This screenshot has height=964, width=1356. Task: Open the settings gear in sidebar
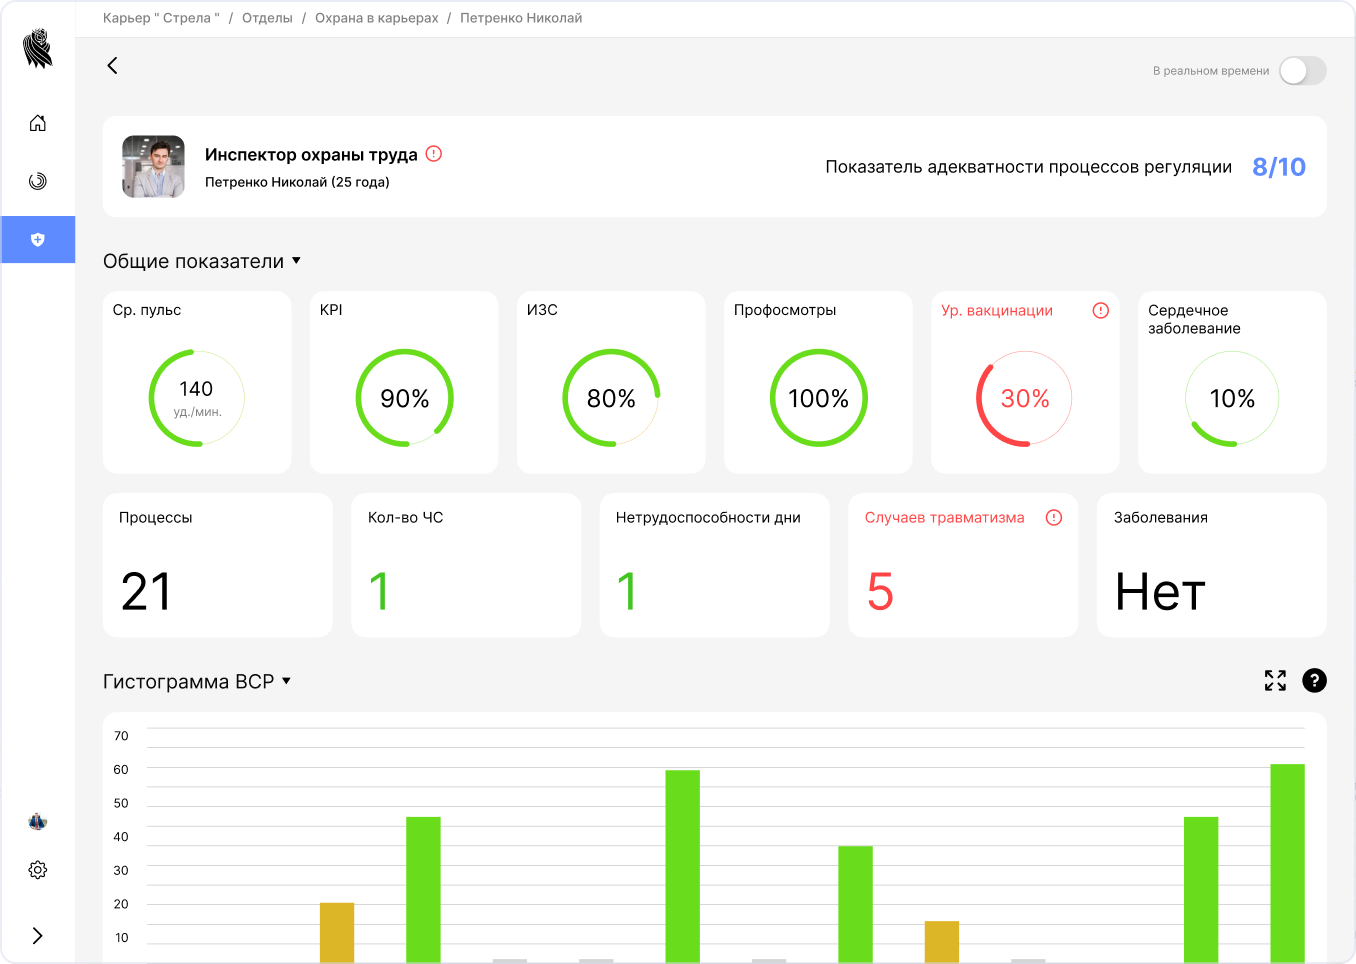pyautogui.click(x=38, y=870)
